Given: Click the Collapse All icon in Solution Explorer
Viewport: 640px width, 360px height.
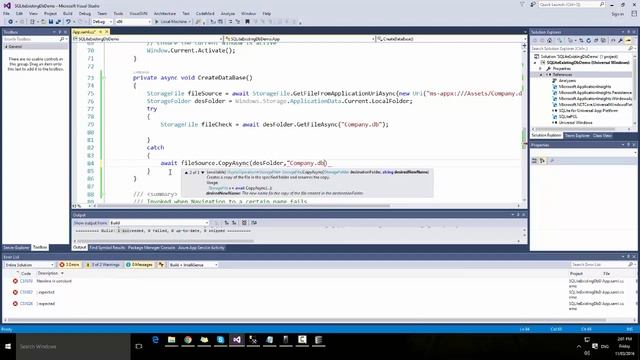Looking at the screenshot, I should (x=596, y=40).
